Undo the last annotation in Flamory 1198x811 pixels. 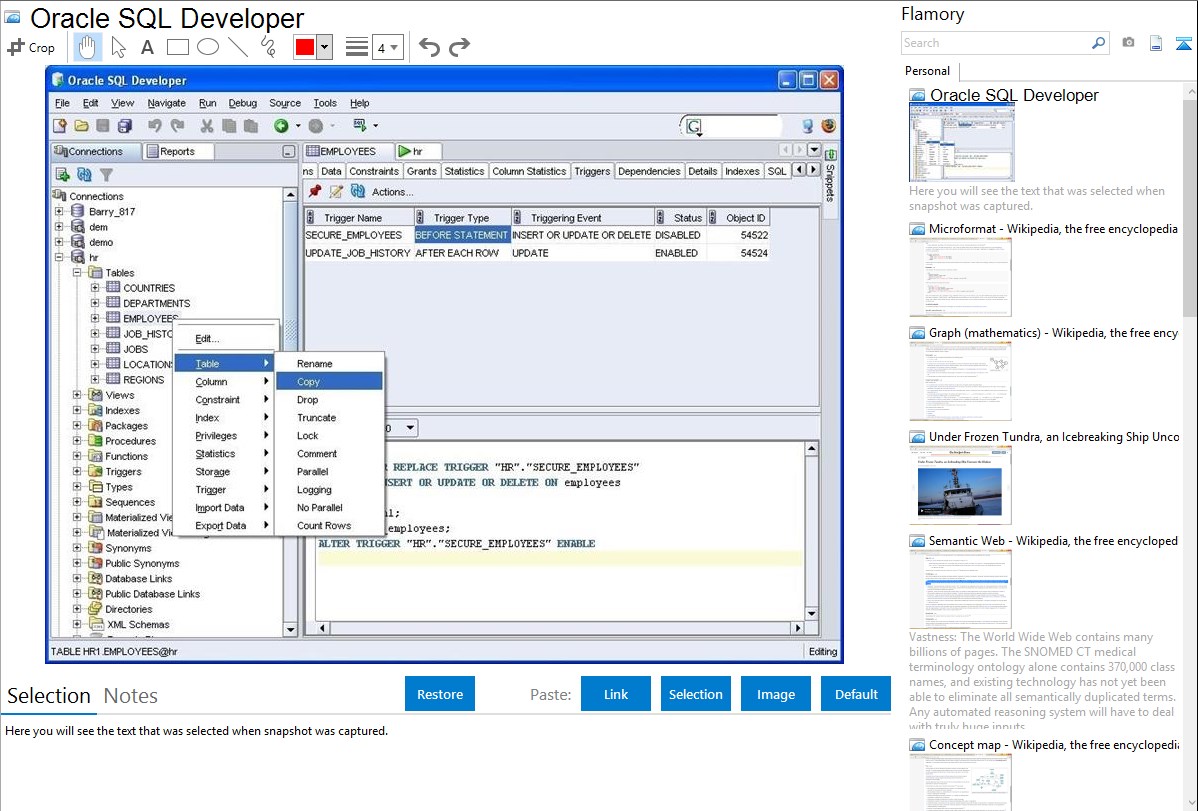pyautogui.click(x=429, y=47)
